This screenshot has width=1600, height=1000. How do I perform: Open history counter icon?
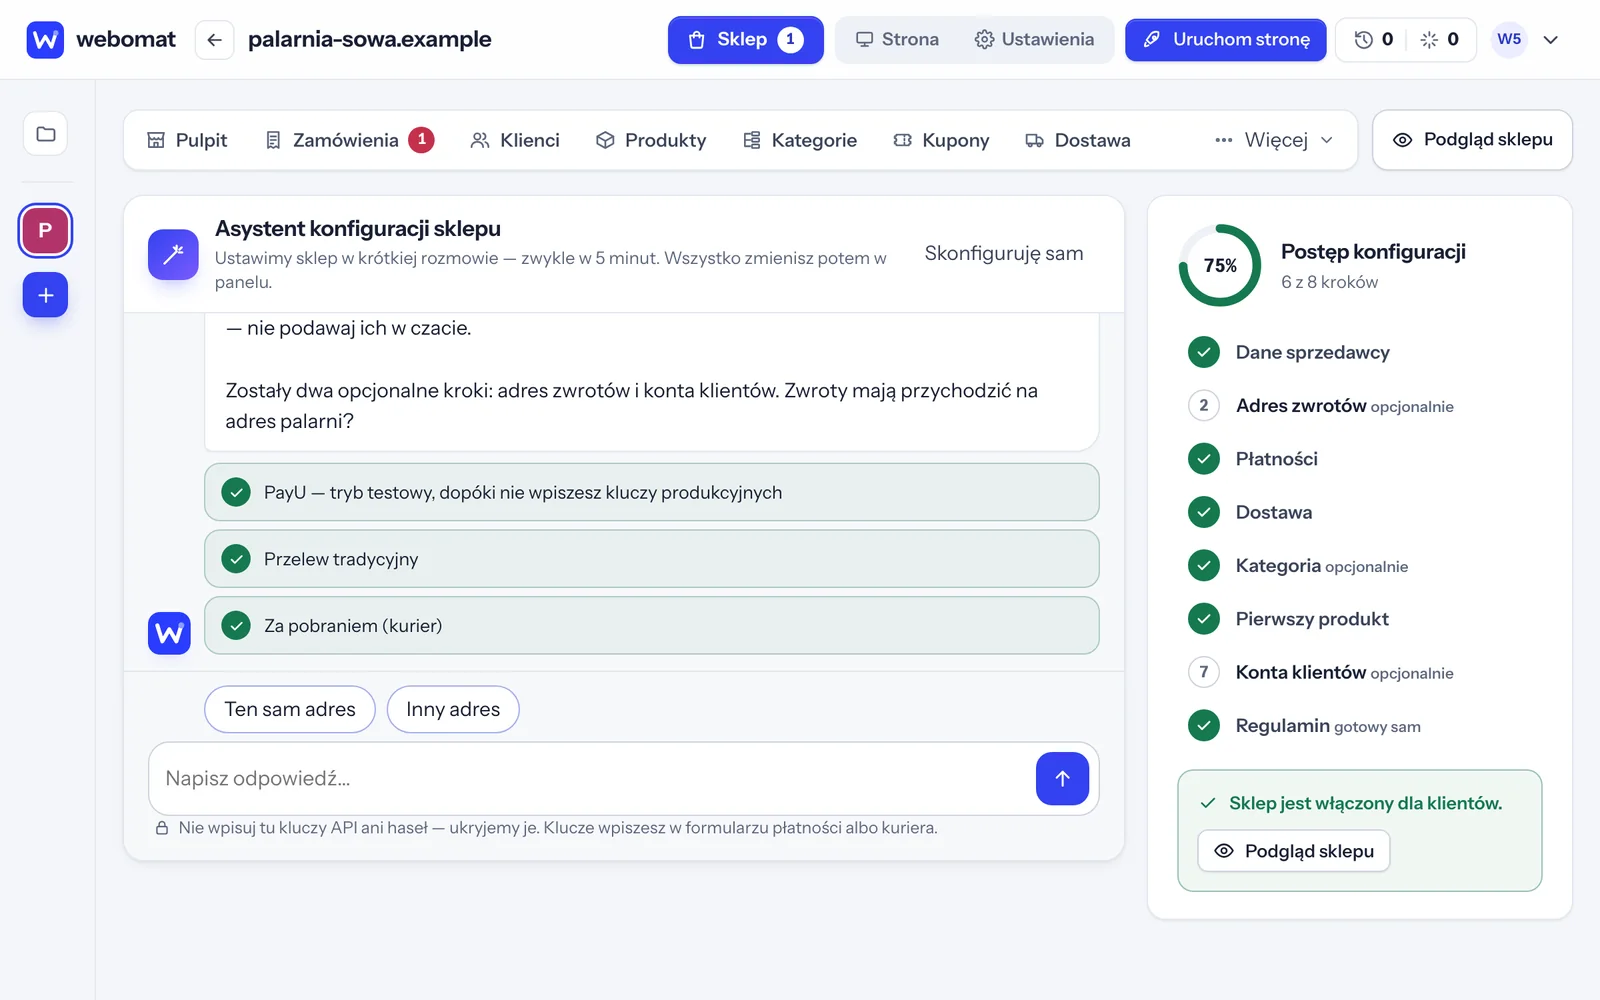click(x=1374, y=40)
